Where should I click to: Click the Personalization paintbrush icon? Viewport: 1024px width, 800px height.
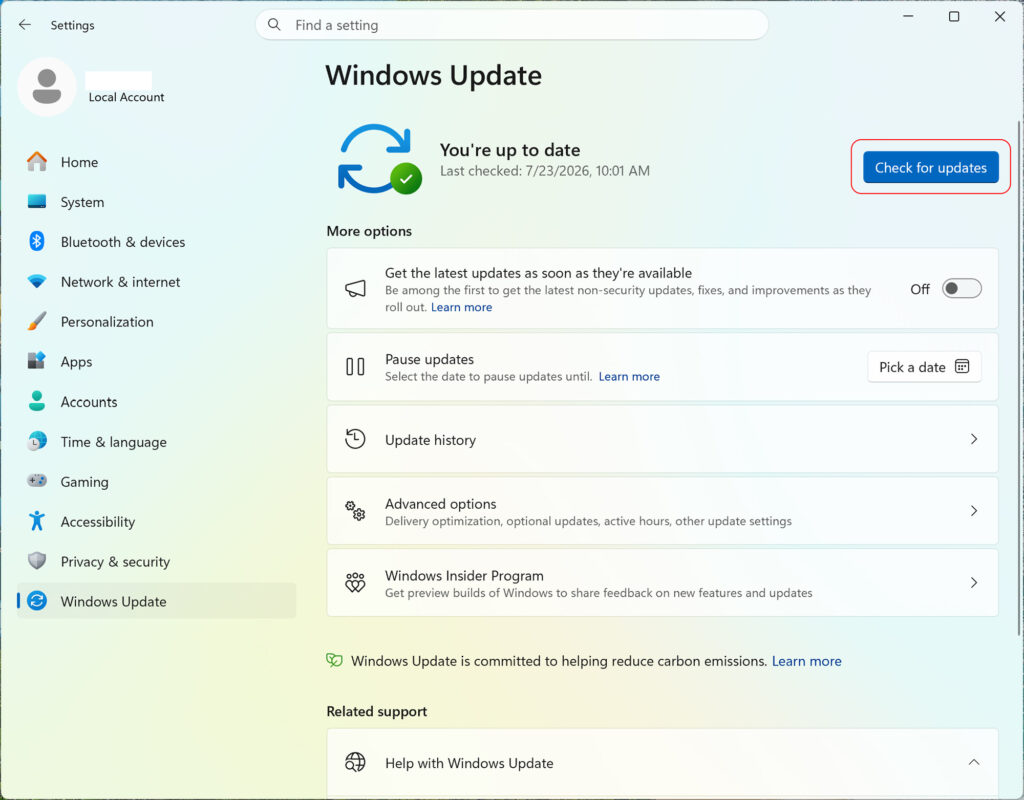37,321
